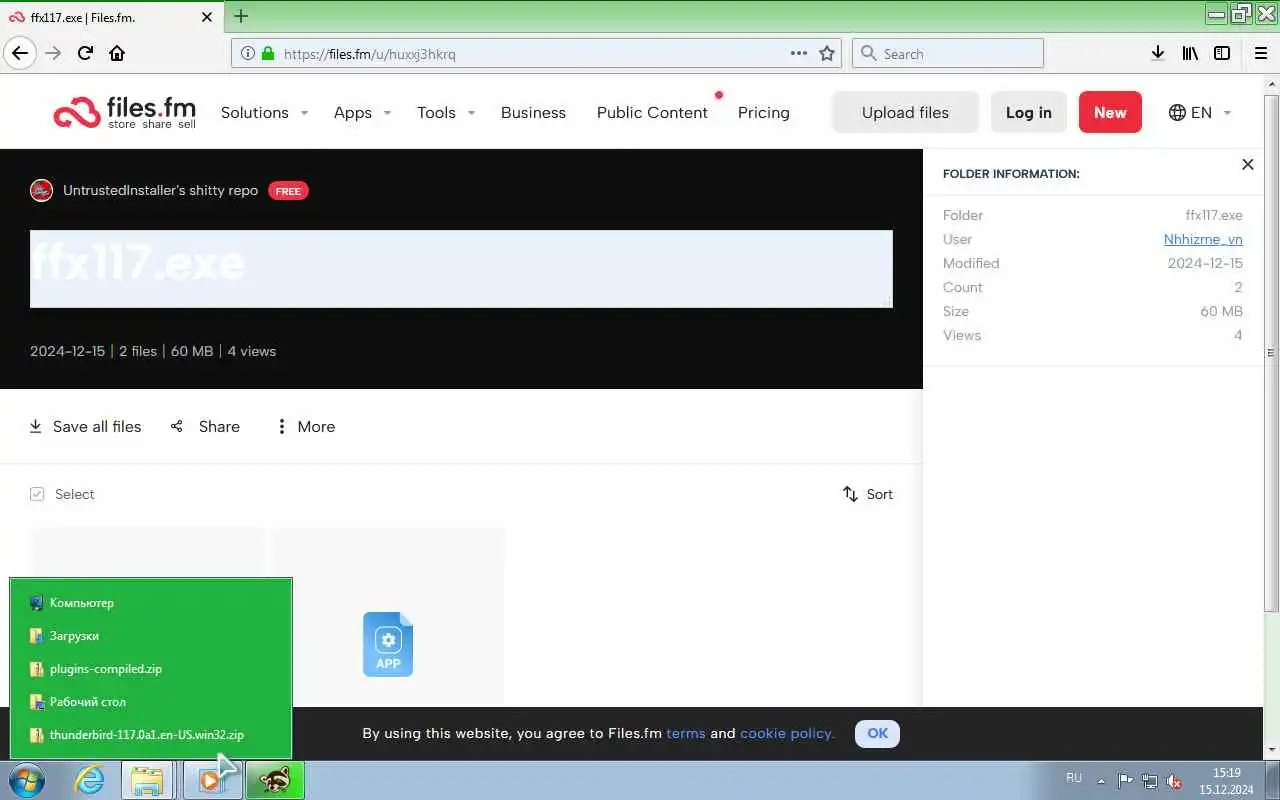Viewport: 1280px width, 800px height.
Task: Open Компьютер in the jump list
Action: 151,603
